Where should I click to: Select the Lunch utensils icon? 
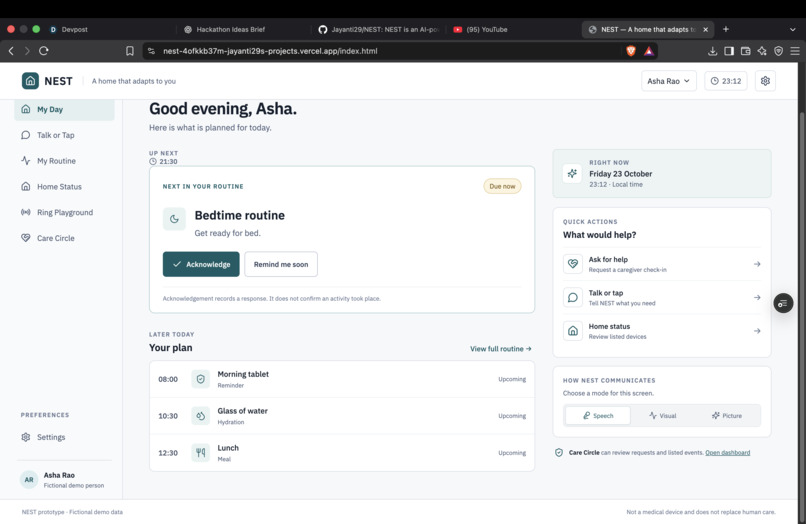coord(200,453)
